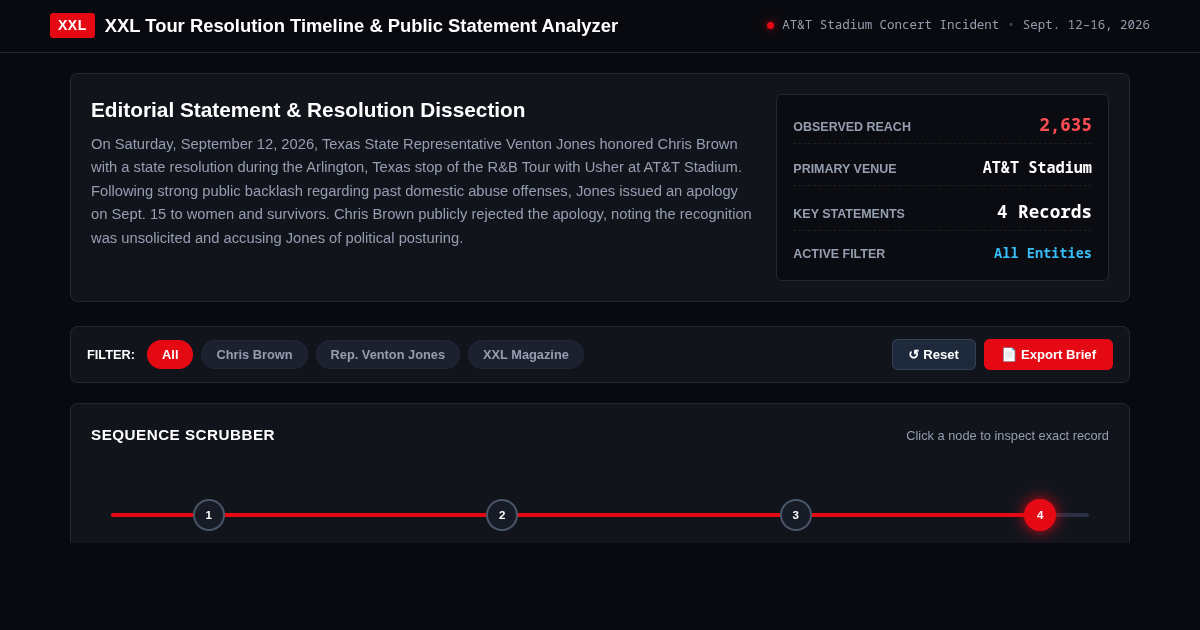Click the XXL logo badge
Image resolution: width=1200 pixels, height=630 pixels.
coord(72,25)
